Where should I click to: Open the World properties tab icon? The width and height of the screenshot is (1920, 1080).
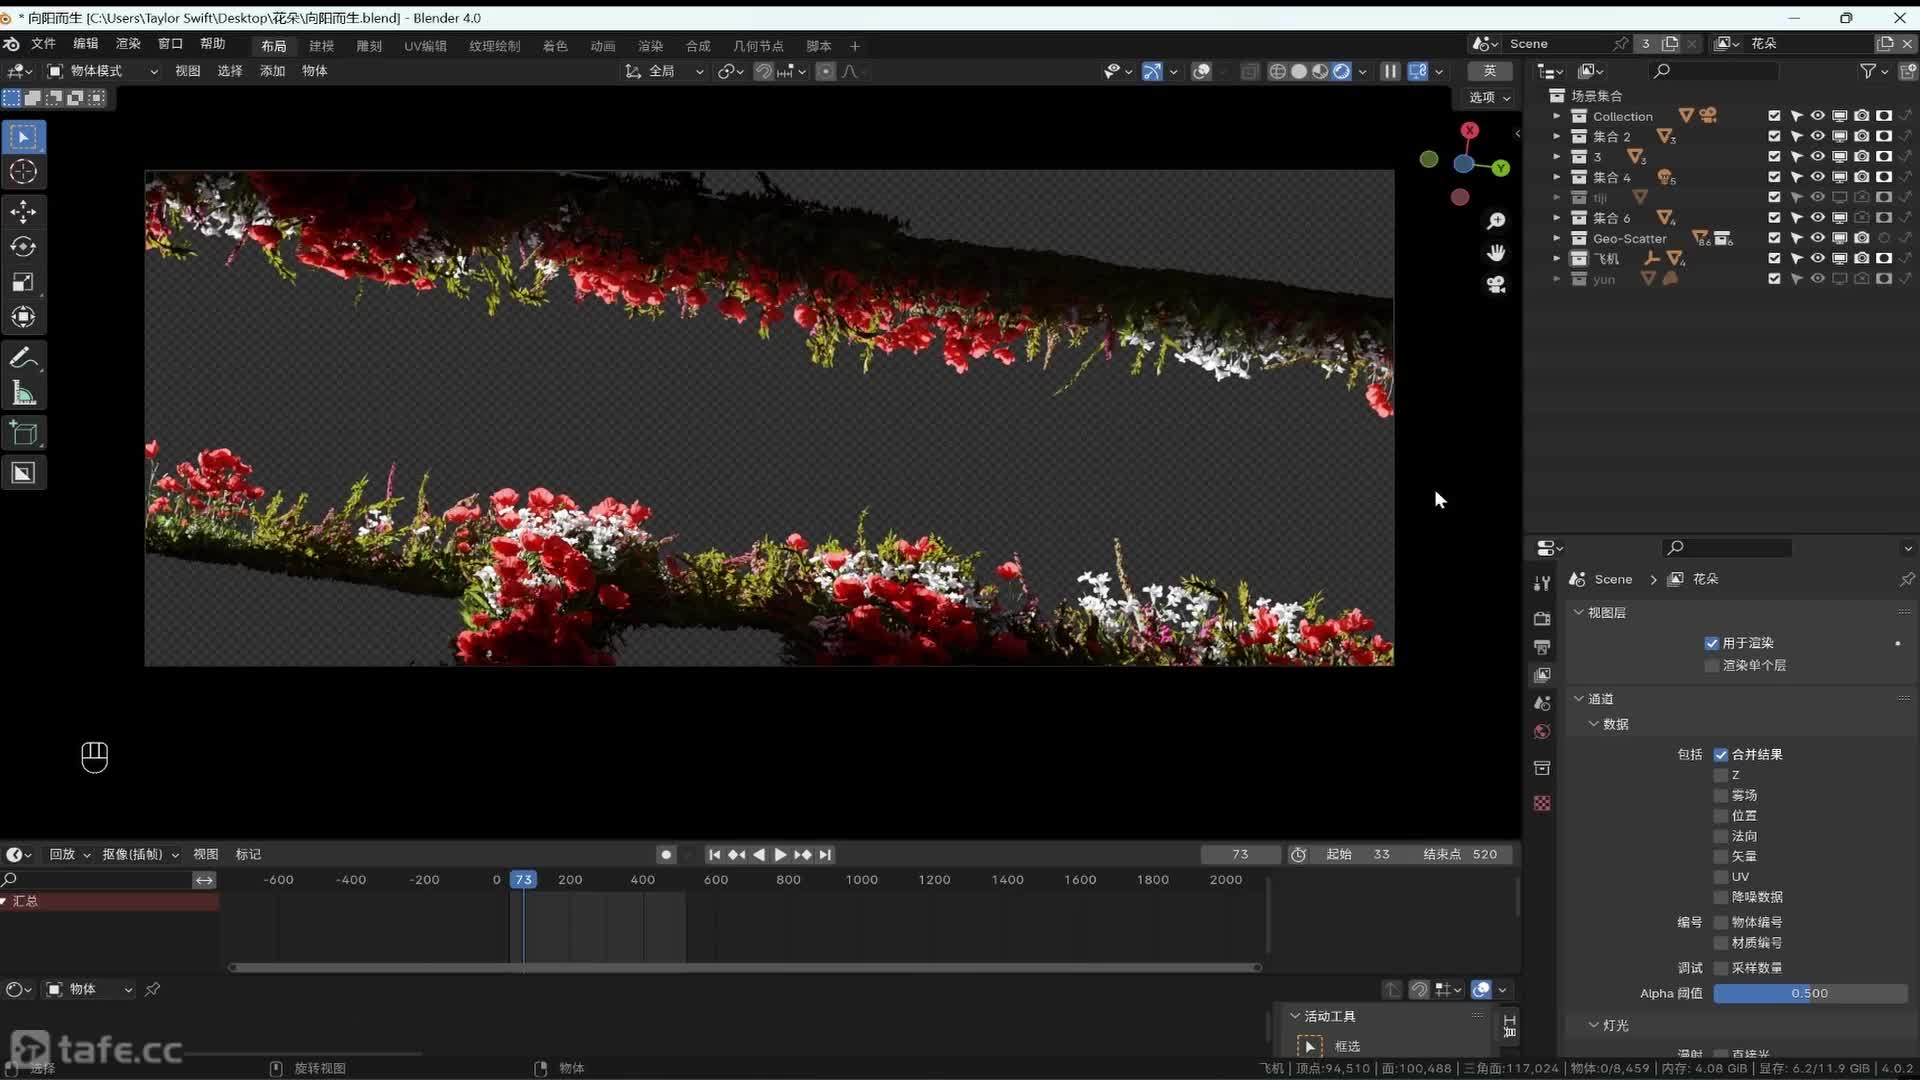pos(1542,732)
